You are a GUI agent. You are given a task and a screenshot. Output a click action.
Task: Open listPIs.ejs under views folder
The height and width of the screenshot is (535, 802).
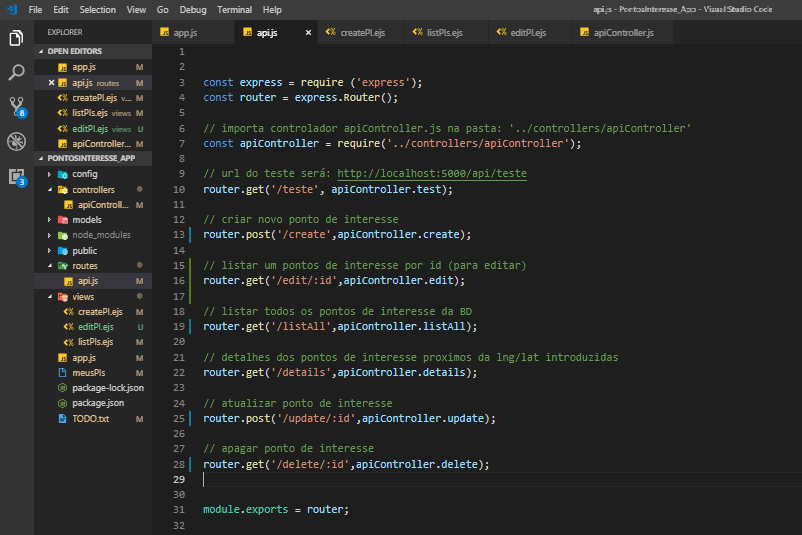tap(95, 342)
